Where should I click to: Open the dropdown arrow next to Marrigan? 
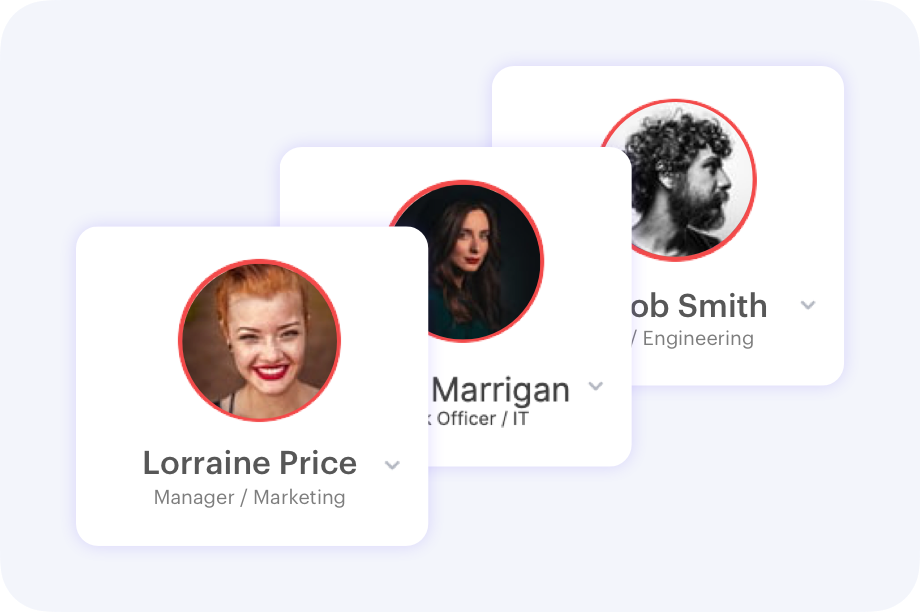pyautogui.click(x=596, y=386)
